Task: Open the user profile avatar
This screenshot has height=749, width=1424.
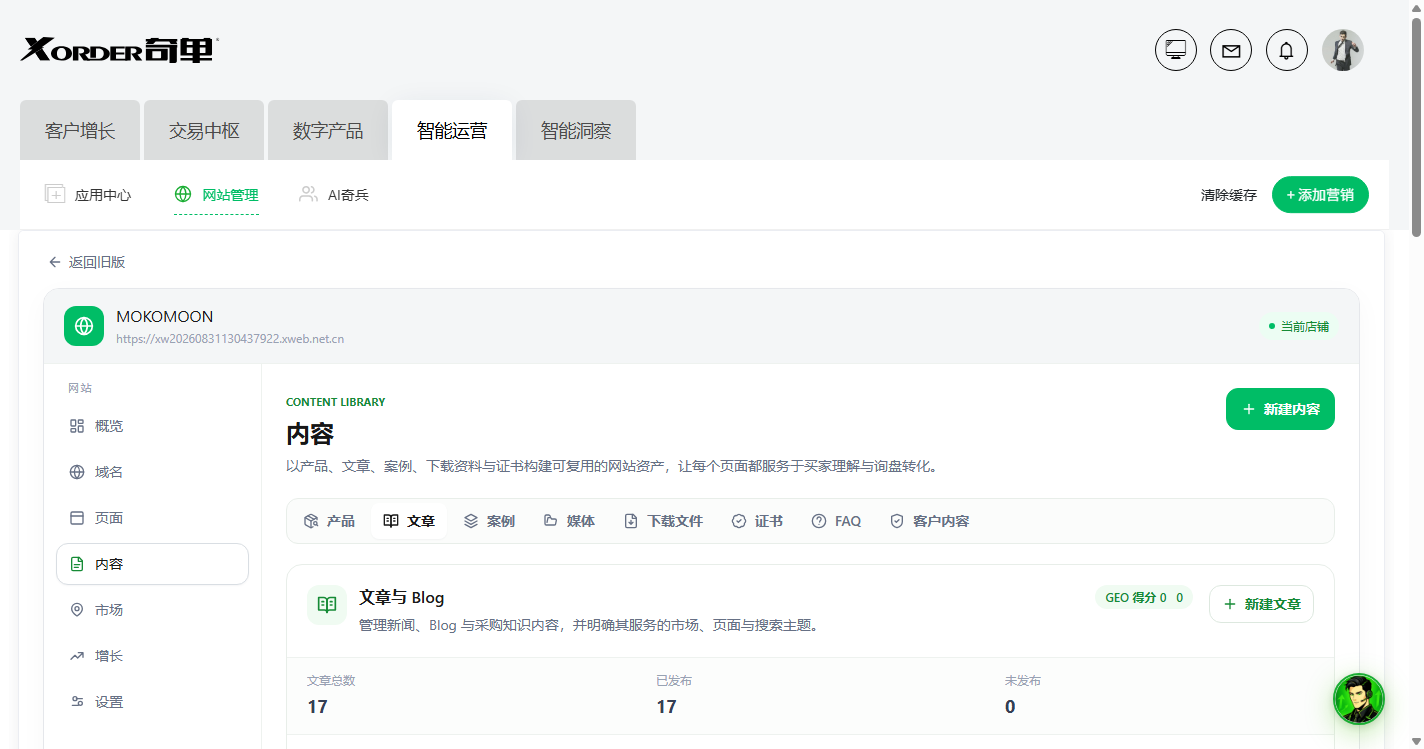Action: 1343,50
